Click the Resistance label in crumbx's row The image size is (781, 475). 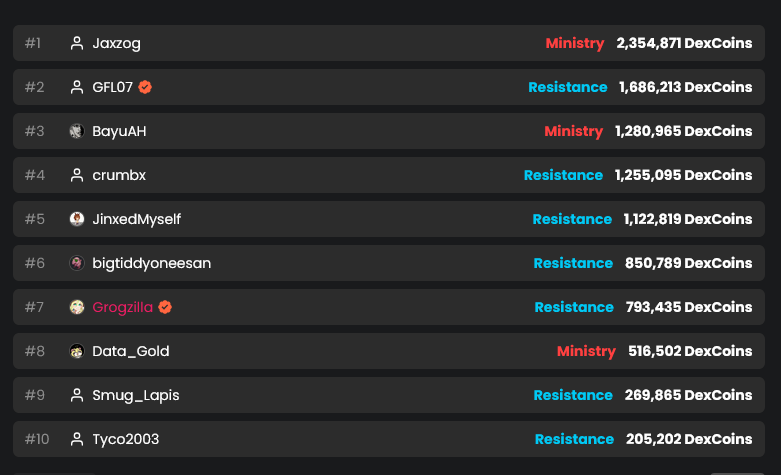[x=563, y=175]
